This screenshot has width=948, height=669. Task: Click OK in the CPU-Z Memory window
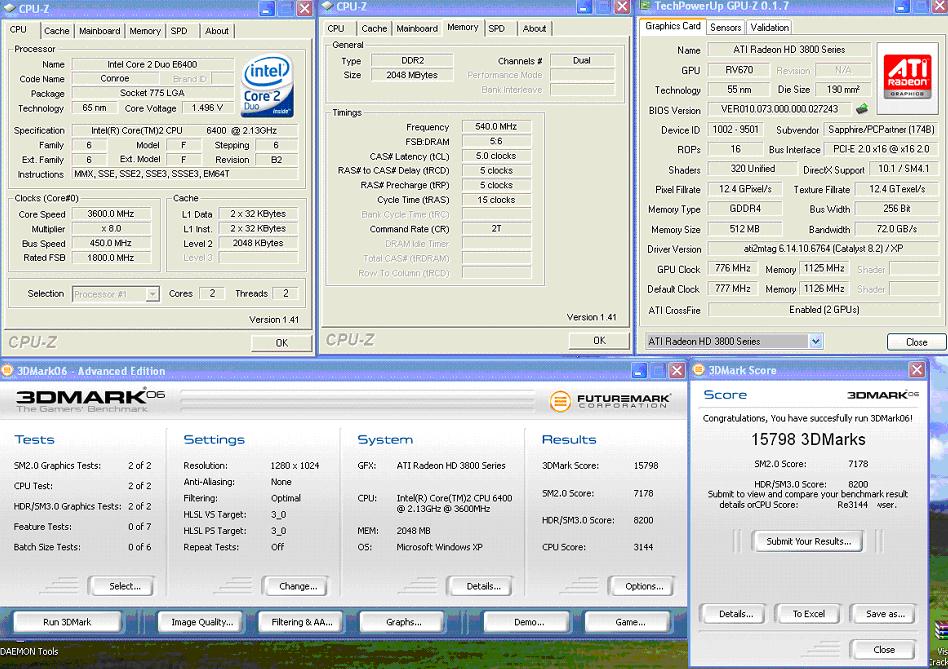[599, 340]
